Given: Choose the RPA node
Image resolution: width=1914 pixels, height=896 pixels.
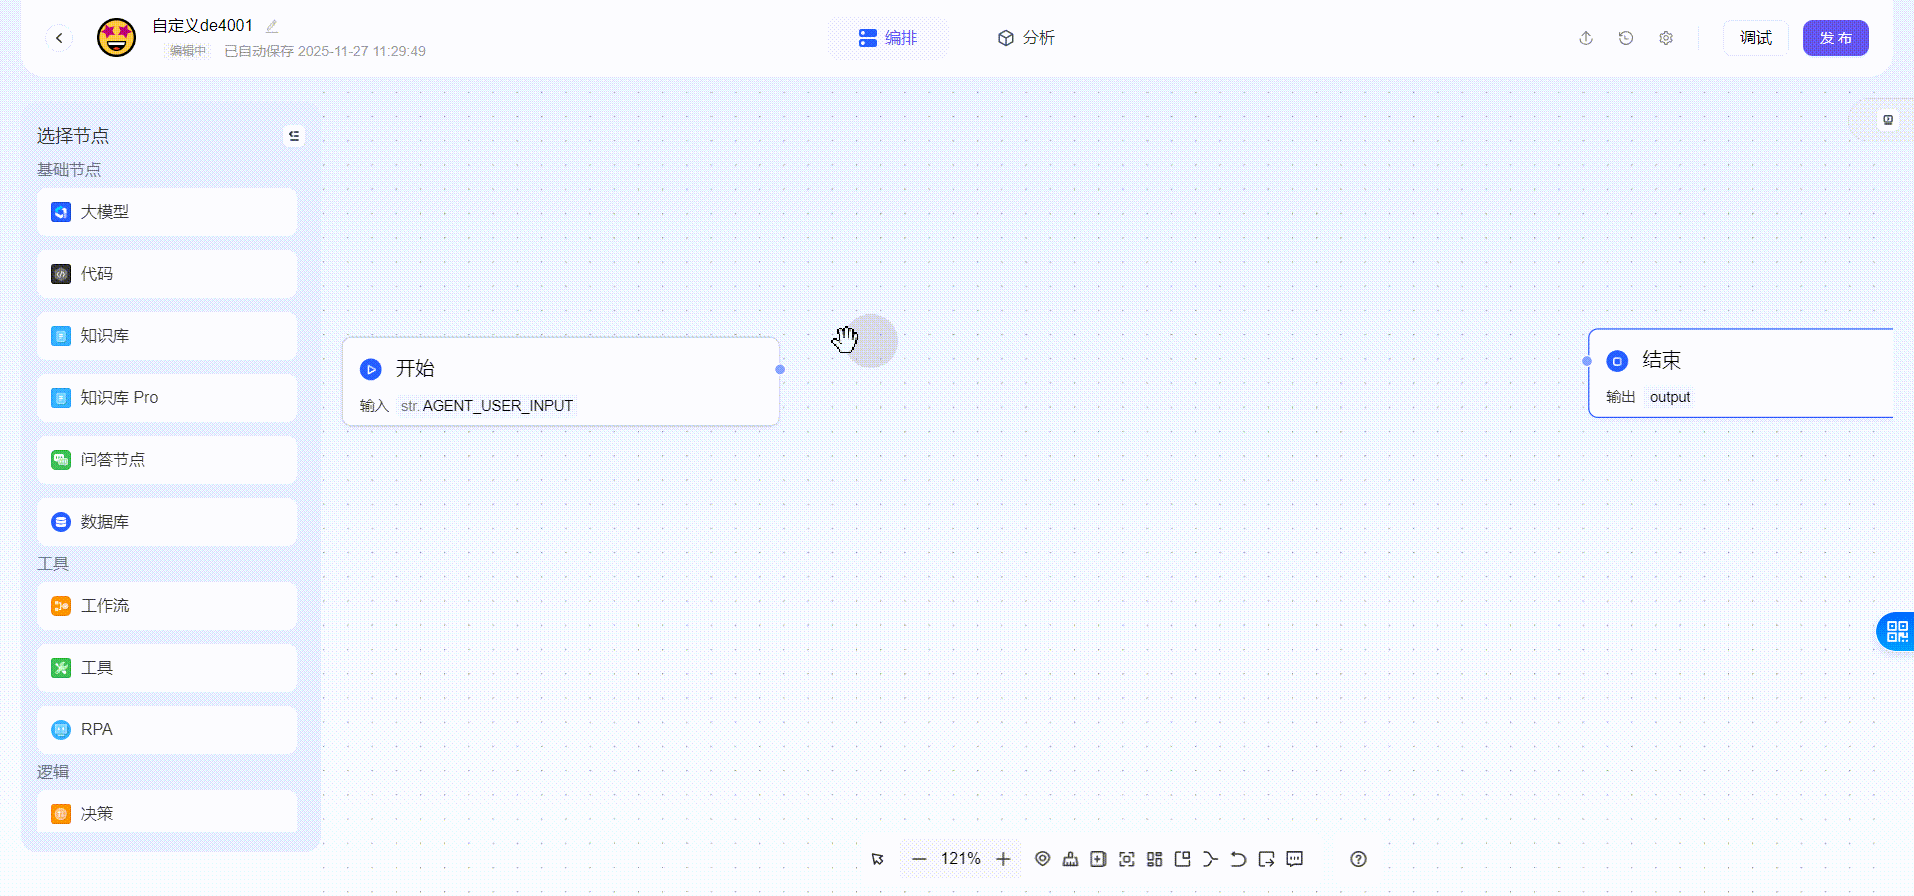Looking at the screenshot, I should coord(167,730).
